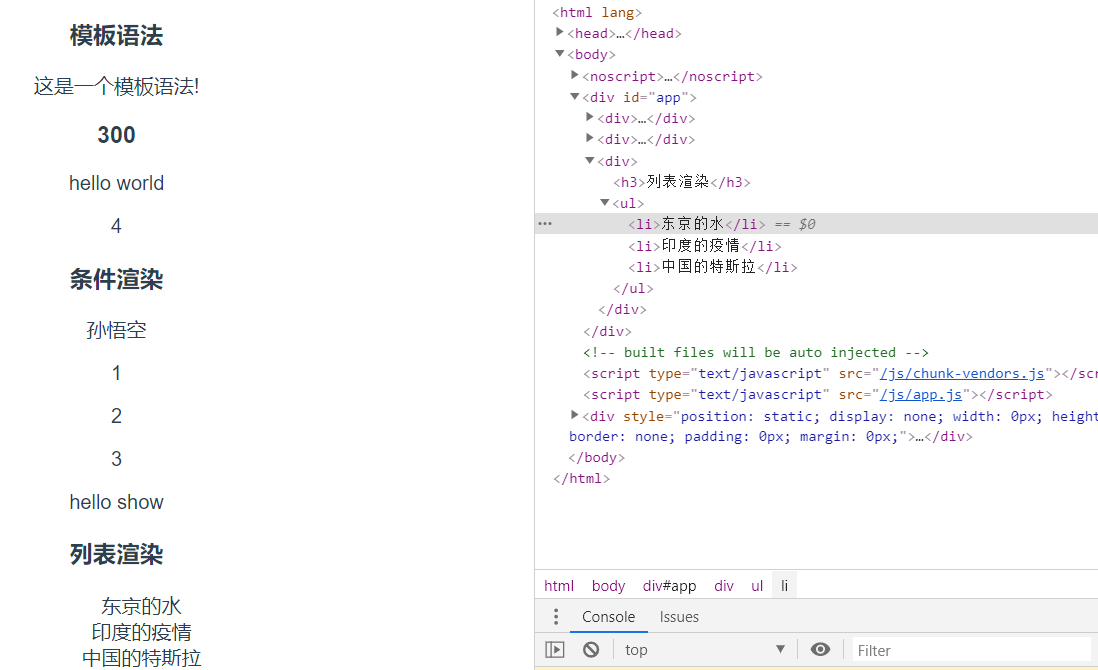The width and height of the screenshot is (1098, 670).
Task: Select the h3 列表渲染 node in the DOM tree
Action: pyautogui.click(x=681, y=182)
